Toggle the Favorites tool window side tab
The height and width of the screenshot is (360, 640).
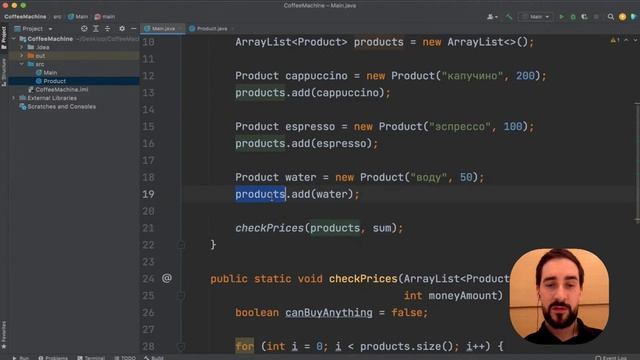[x=4, y=335]
